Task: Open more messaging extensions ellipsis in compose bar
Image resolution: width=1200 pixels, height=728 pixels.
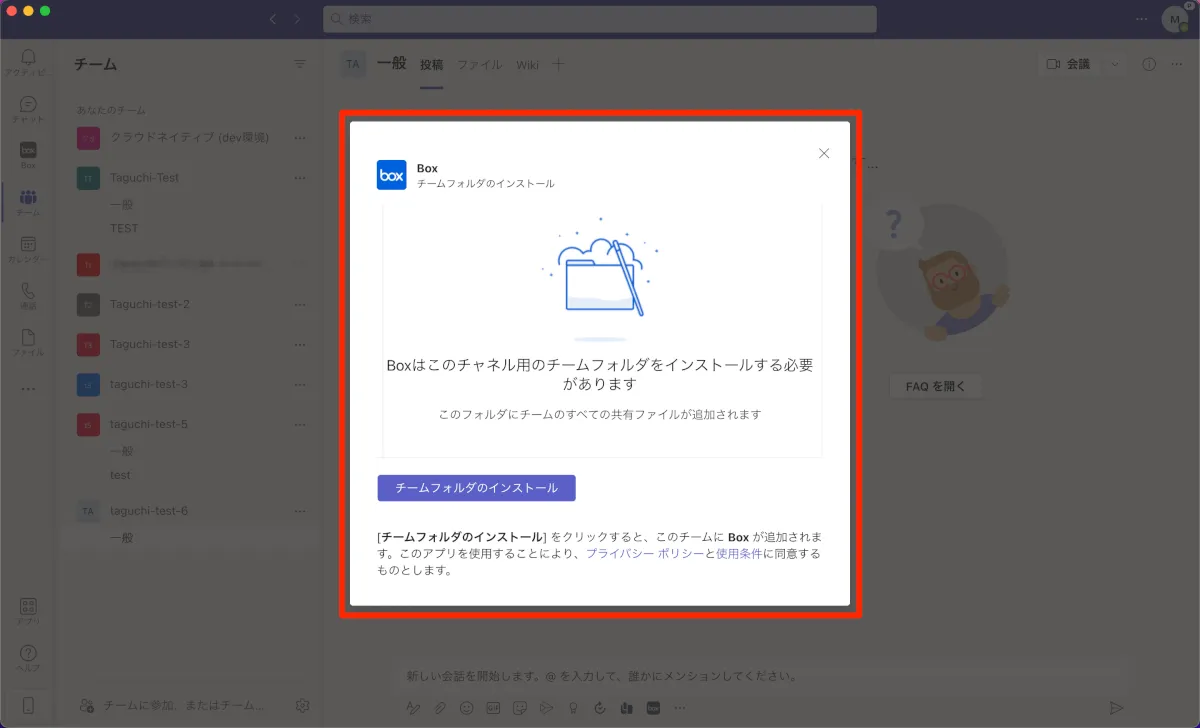Action: [680, 708]
